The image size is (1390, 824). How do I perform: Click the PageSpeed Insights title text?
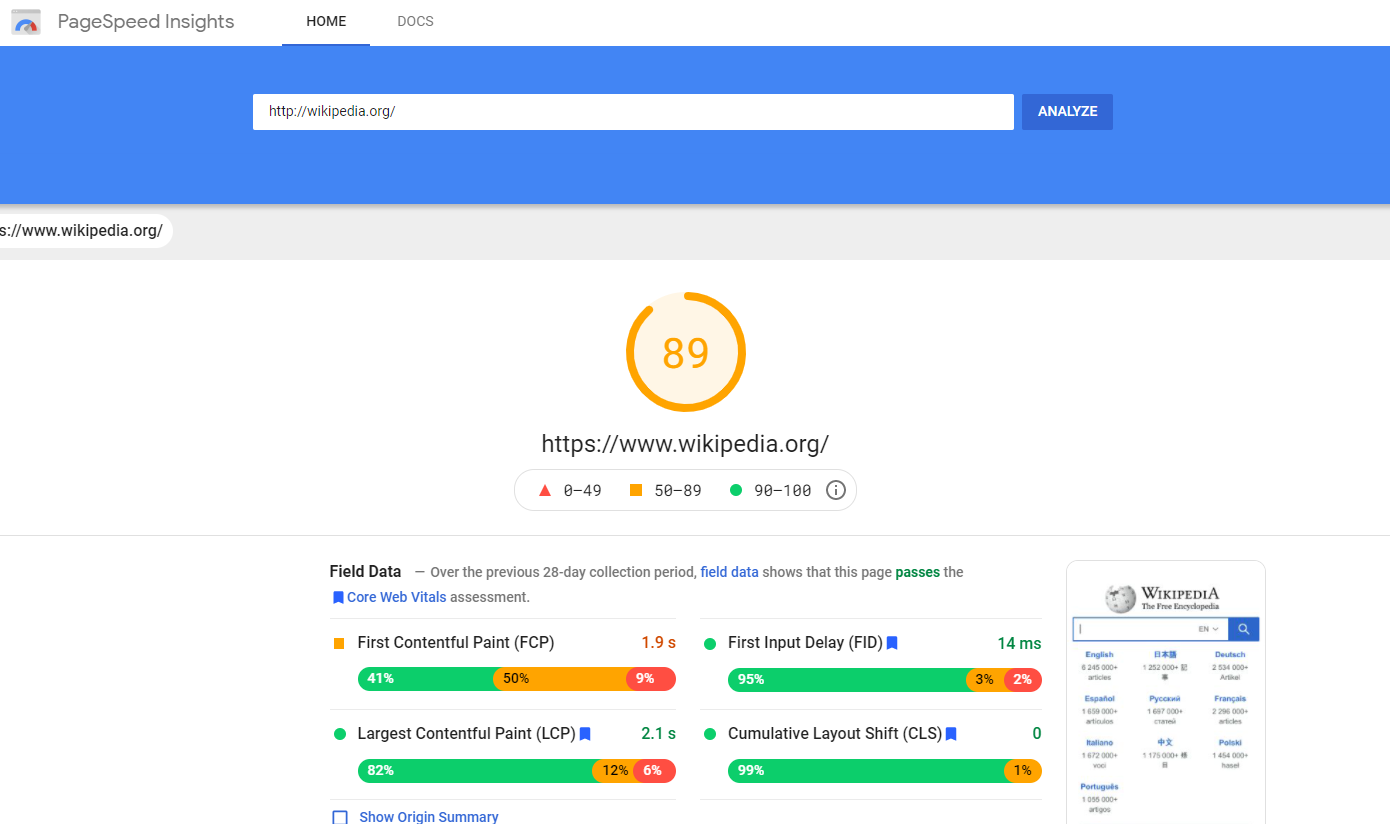coord(146,22)
